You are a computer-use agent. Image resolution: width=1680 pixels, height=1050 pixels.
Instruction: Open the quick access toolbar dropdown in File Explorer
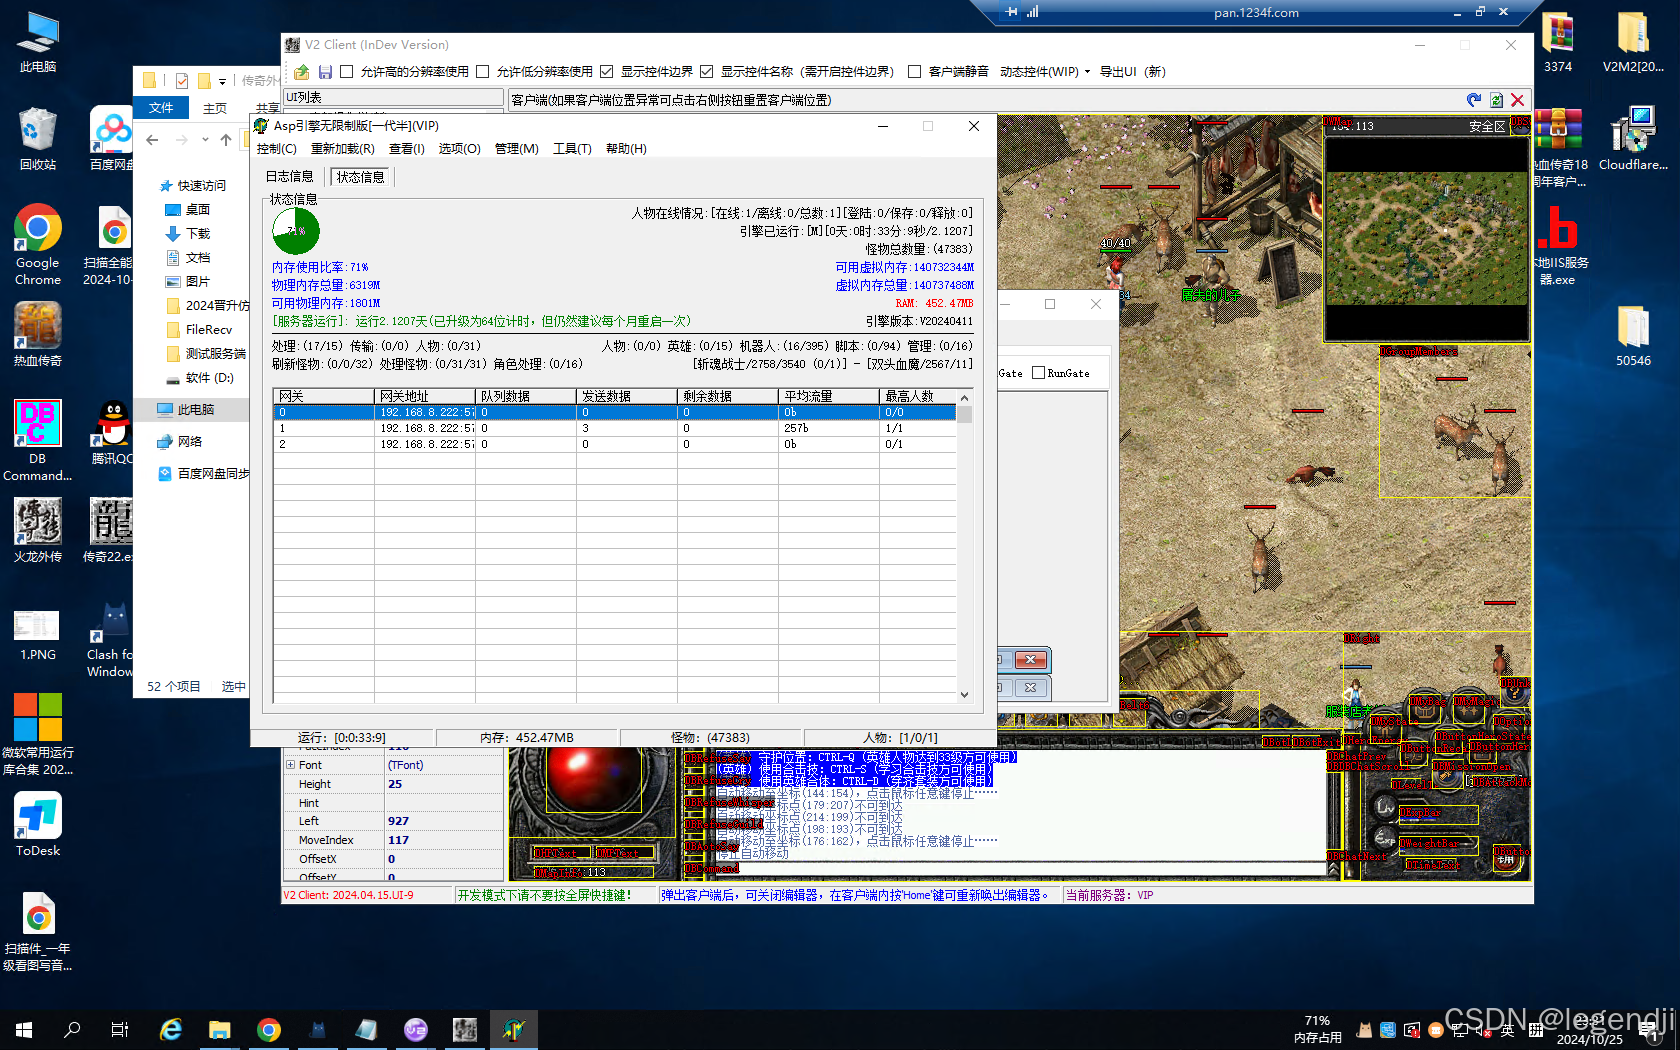pyautogui.click(x=222, y=81)
